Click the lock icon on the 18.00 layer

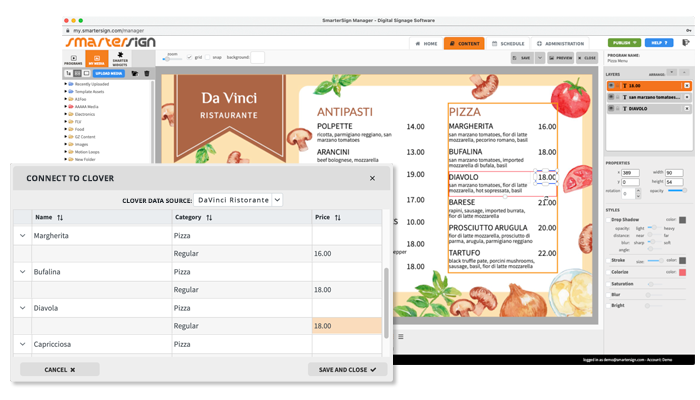617,85
